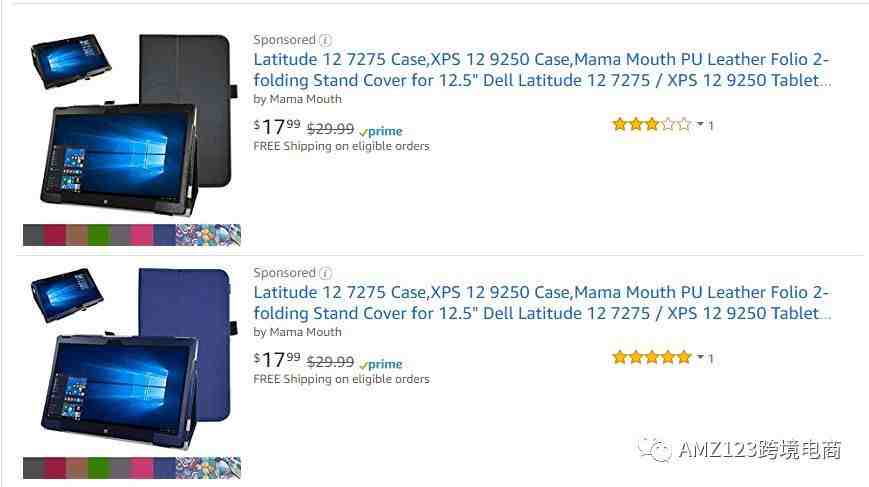Click the prime logo on the blue case listing
The width and height of the screenshot is (869, 487).
point(381,365)
